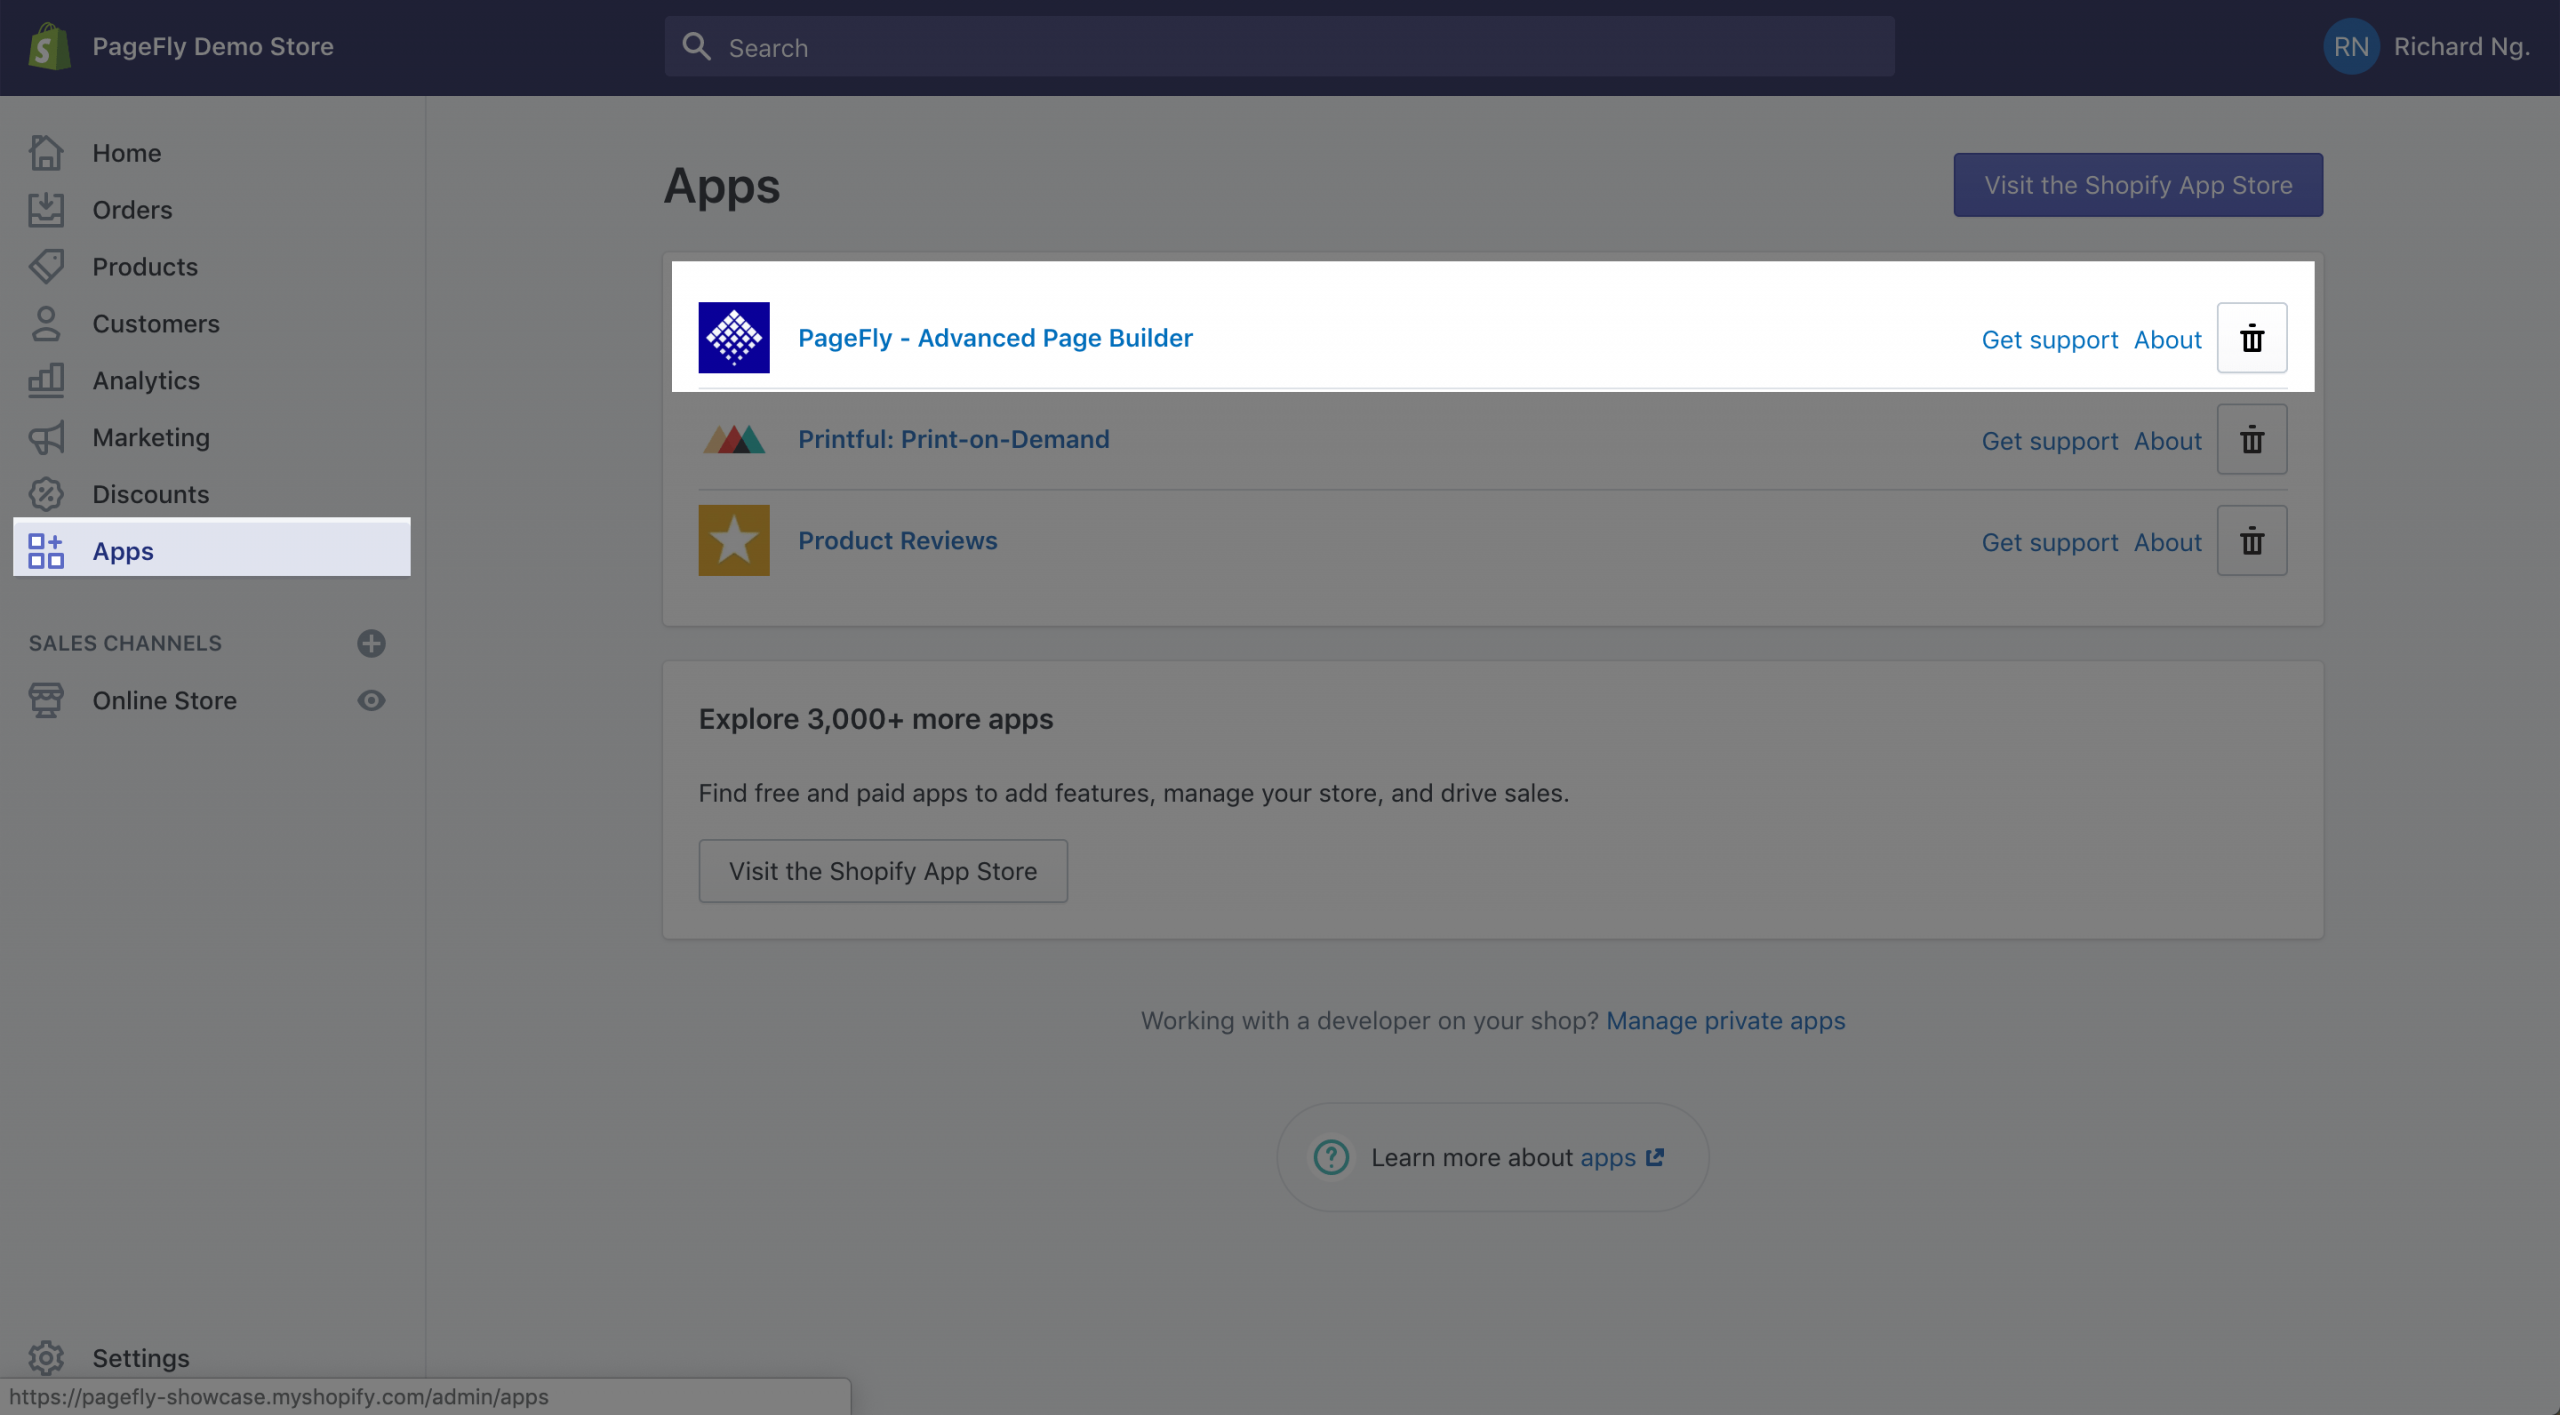Delete Product Reviews app with trash icon
Image resolution: width=2560 pixels, height=1415 pixels.
tap(2252, 540)
